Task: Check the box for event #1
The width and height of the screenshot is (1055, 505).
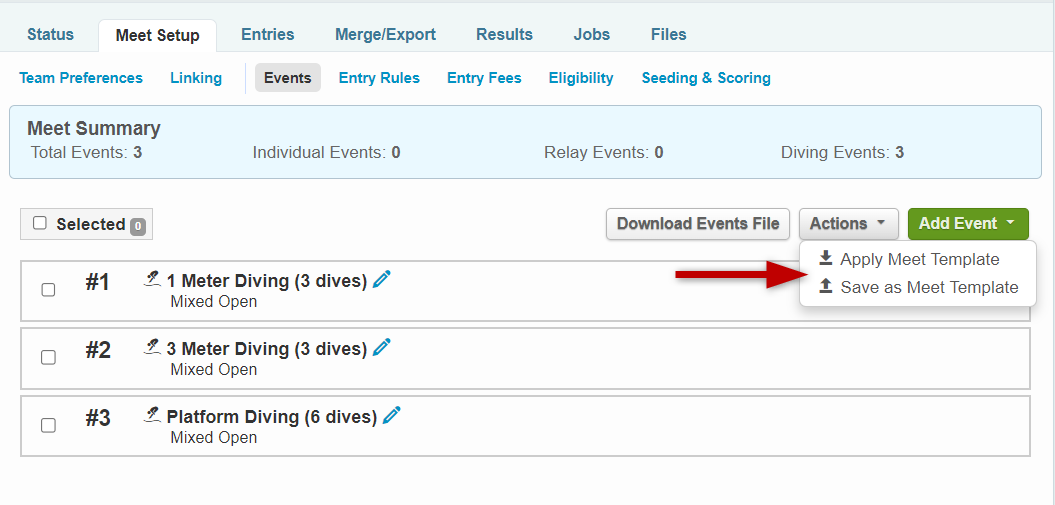Action: (48, 290)
